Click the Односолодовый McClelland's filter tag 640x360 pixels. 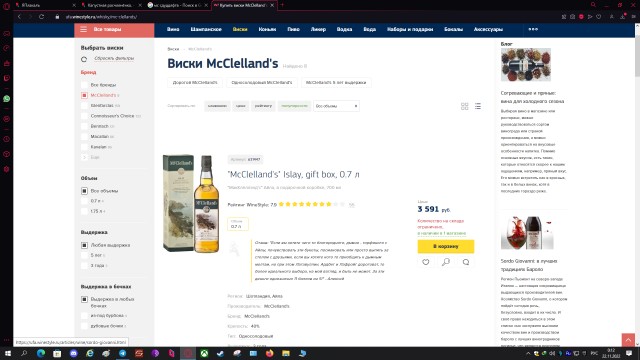coord(262,82)
